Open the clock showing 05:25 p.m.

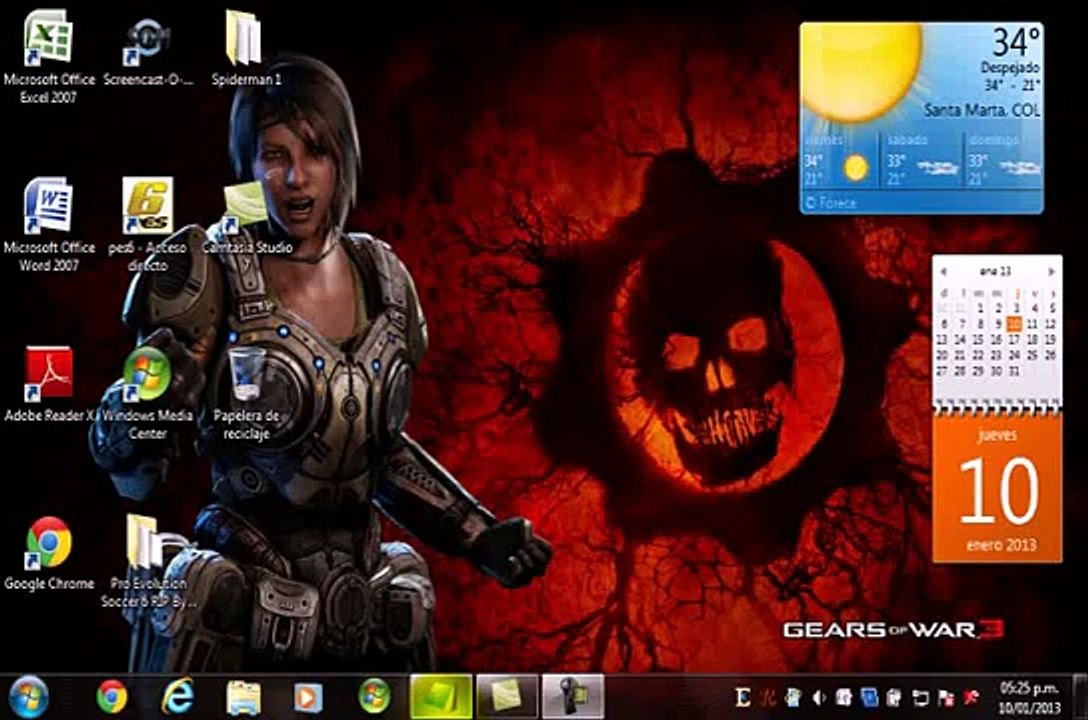(1030, 697)
